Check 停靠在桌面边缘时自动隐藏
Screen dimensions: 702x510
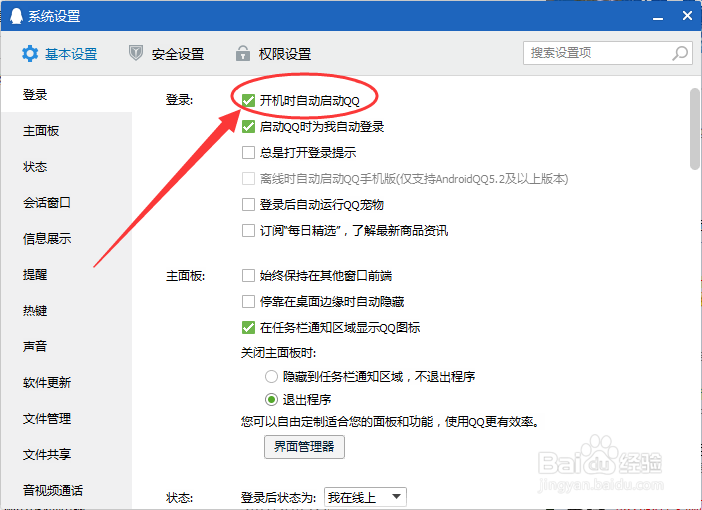(x=248, y=301)
